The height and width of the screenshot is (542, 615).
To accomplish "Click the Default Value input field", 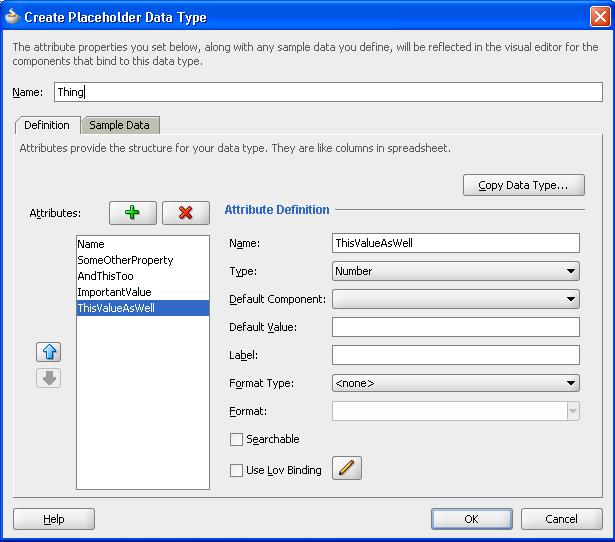I will click(455, 327).
